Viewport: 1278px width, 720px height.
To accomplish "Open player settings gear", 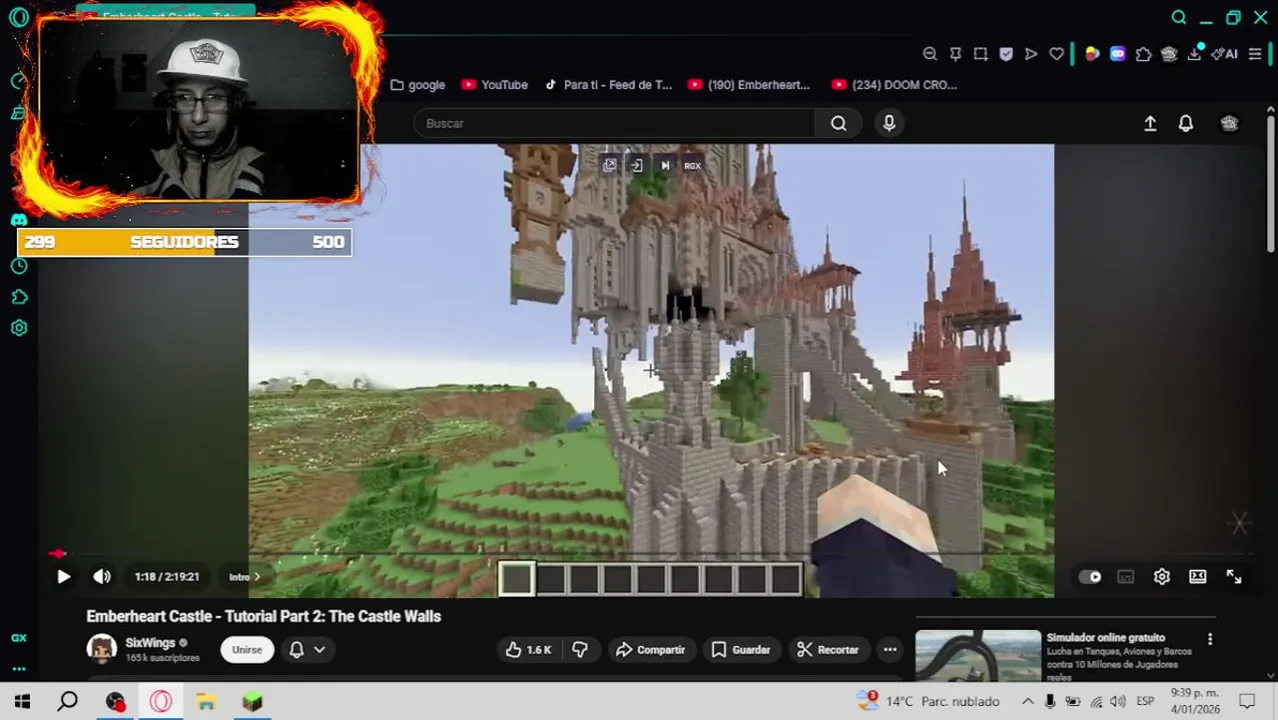I will tap(1162, 577).
